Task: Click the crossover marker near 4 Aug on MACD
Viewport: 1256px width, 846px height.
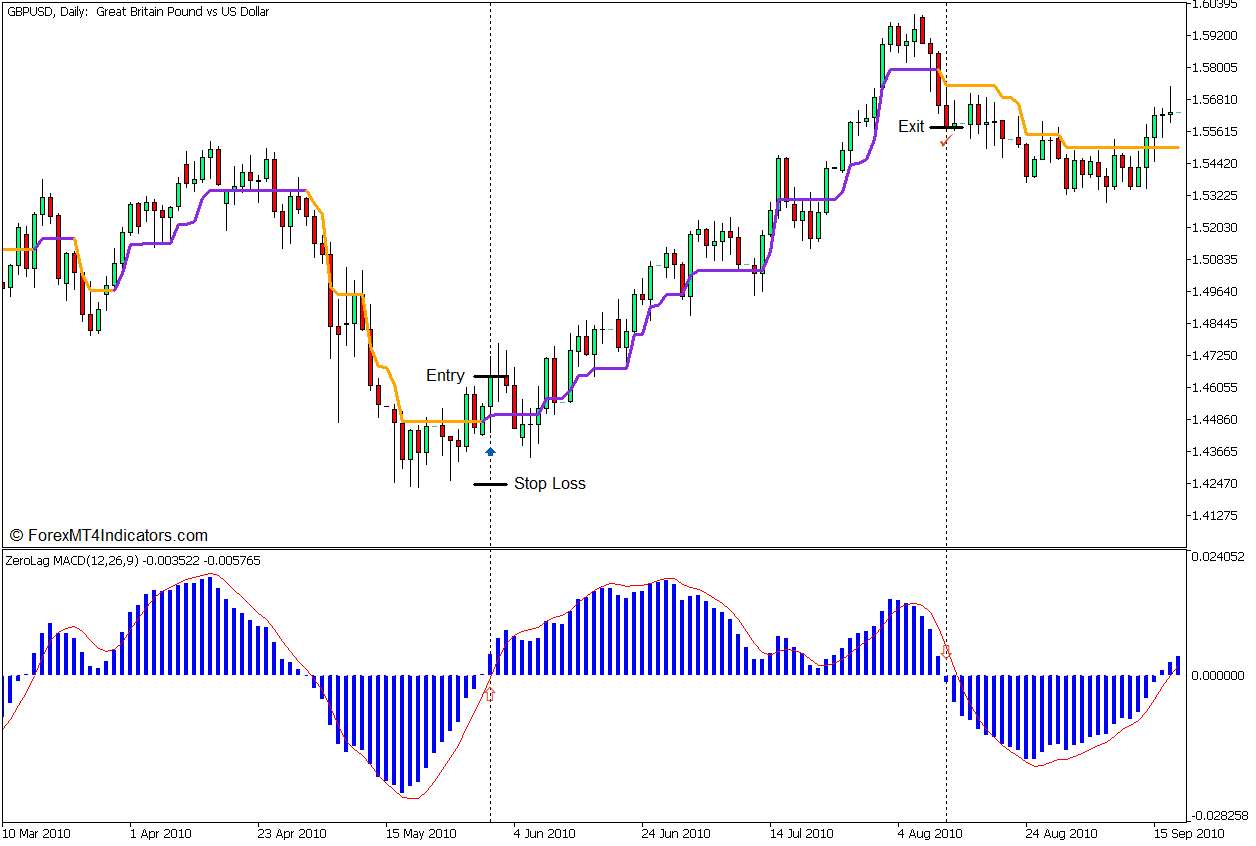Action: [946, 650]
